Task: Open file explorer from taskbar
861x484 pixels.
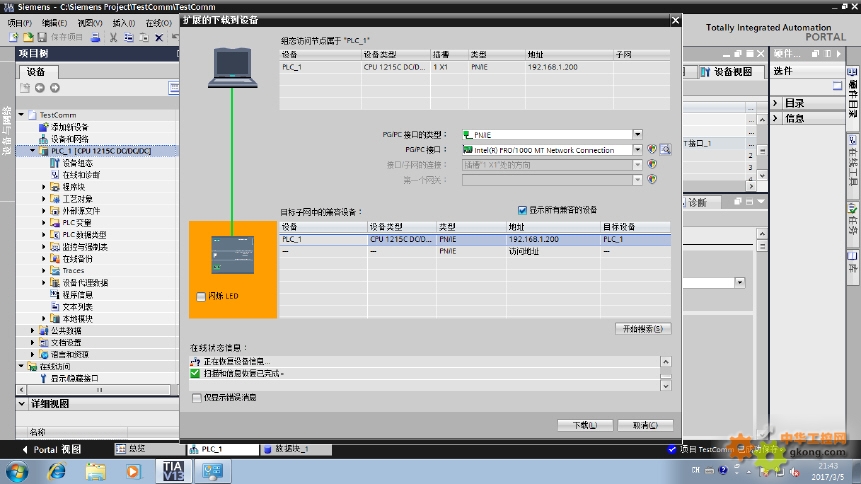Action: [x=96, y=471]
